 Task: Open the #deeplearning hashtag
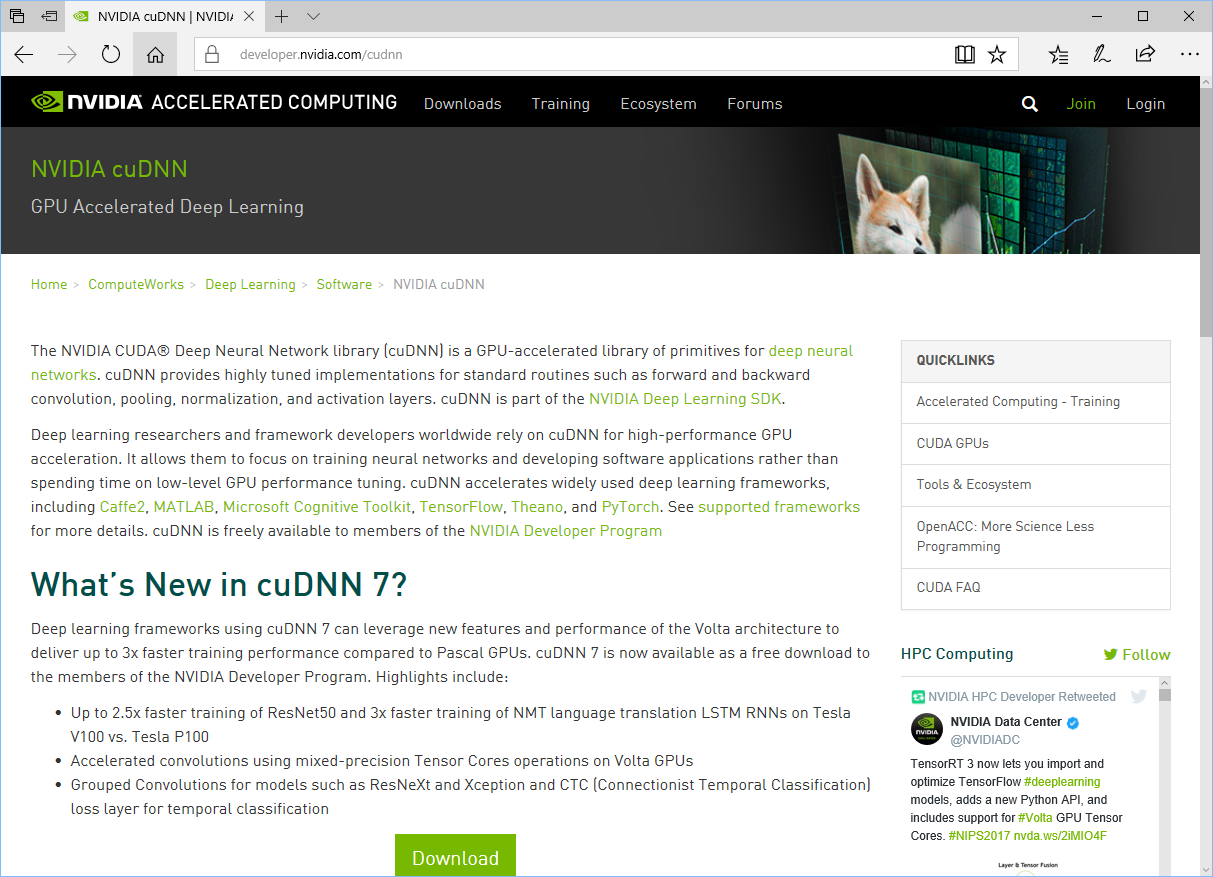pos(1062,781)
